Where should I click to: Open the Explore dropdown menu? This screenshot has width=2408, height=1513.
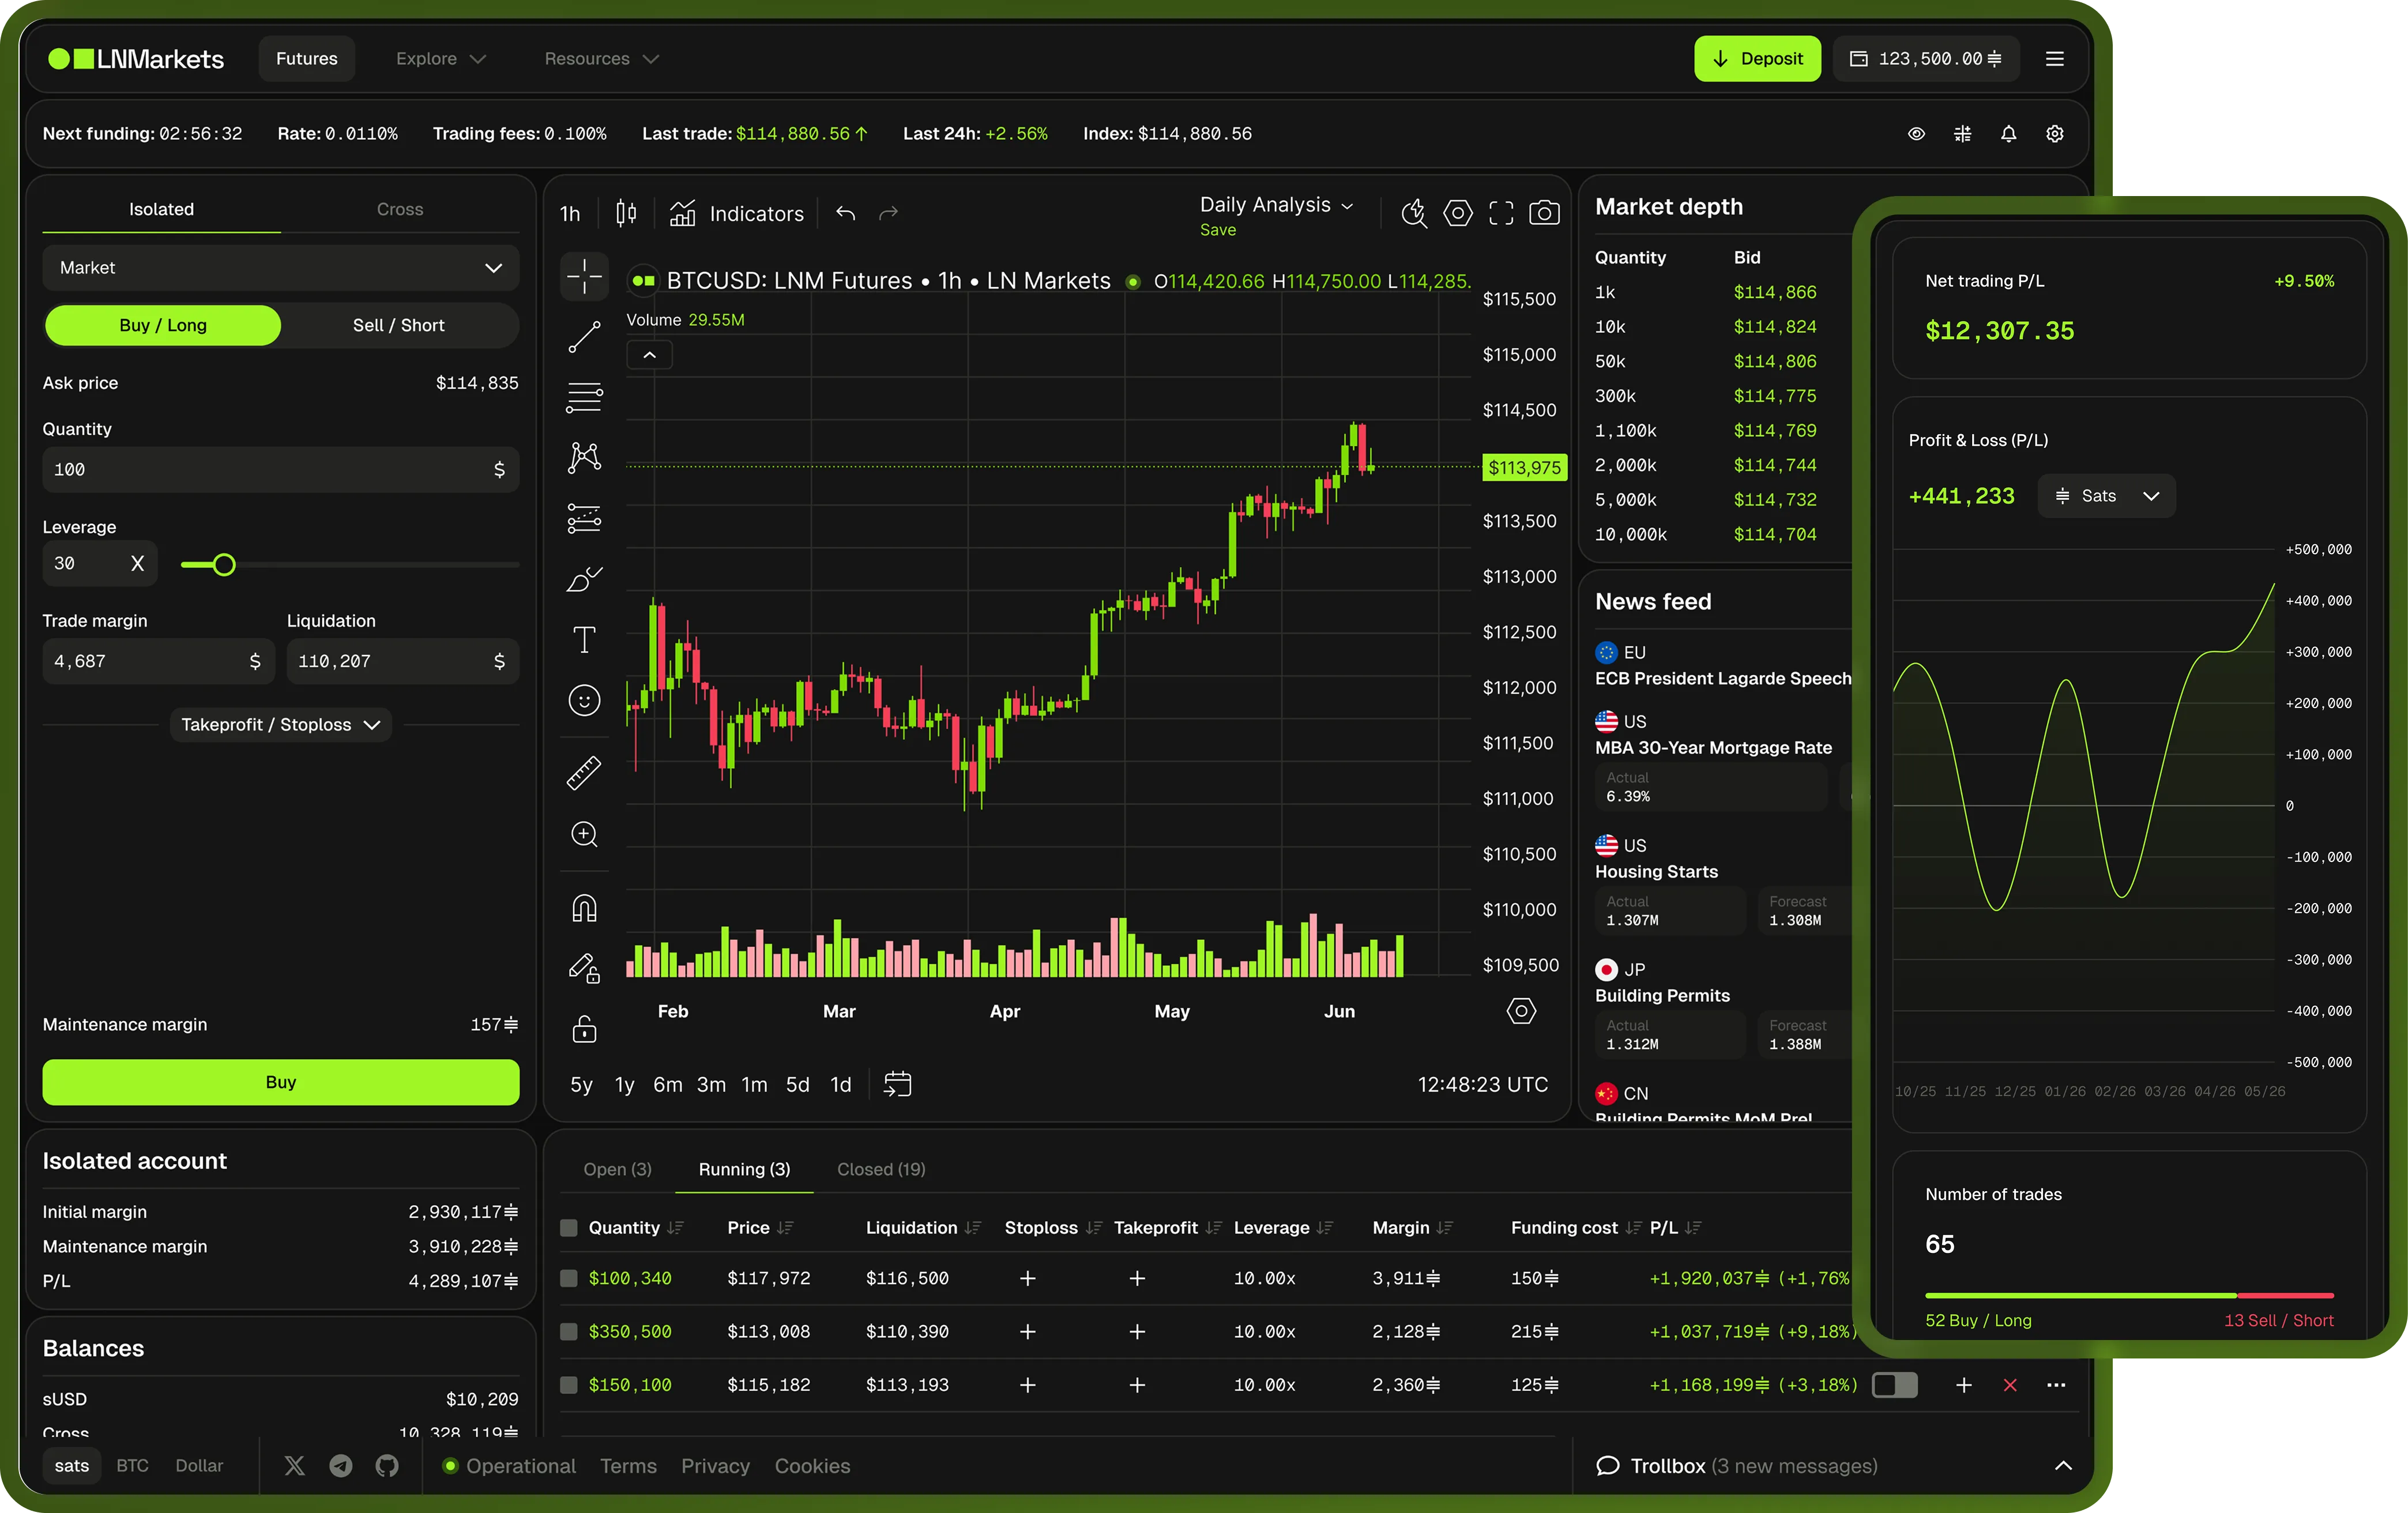[441, 59]
